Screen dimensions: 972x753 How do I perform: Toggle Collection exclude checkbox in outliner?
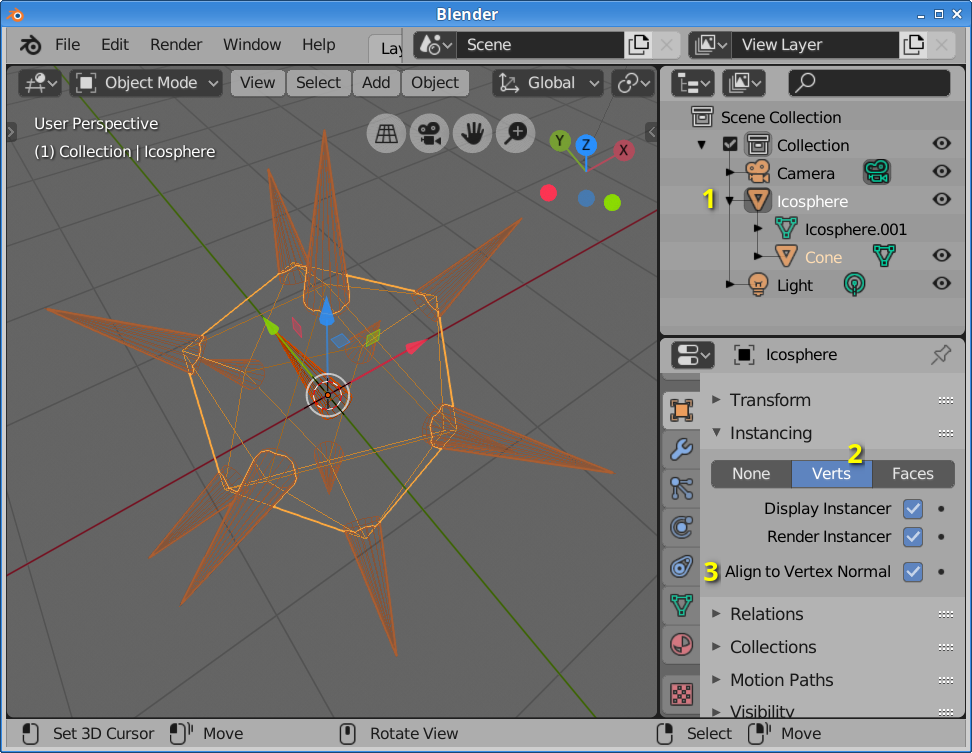tap(730, 144)
